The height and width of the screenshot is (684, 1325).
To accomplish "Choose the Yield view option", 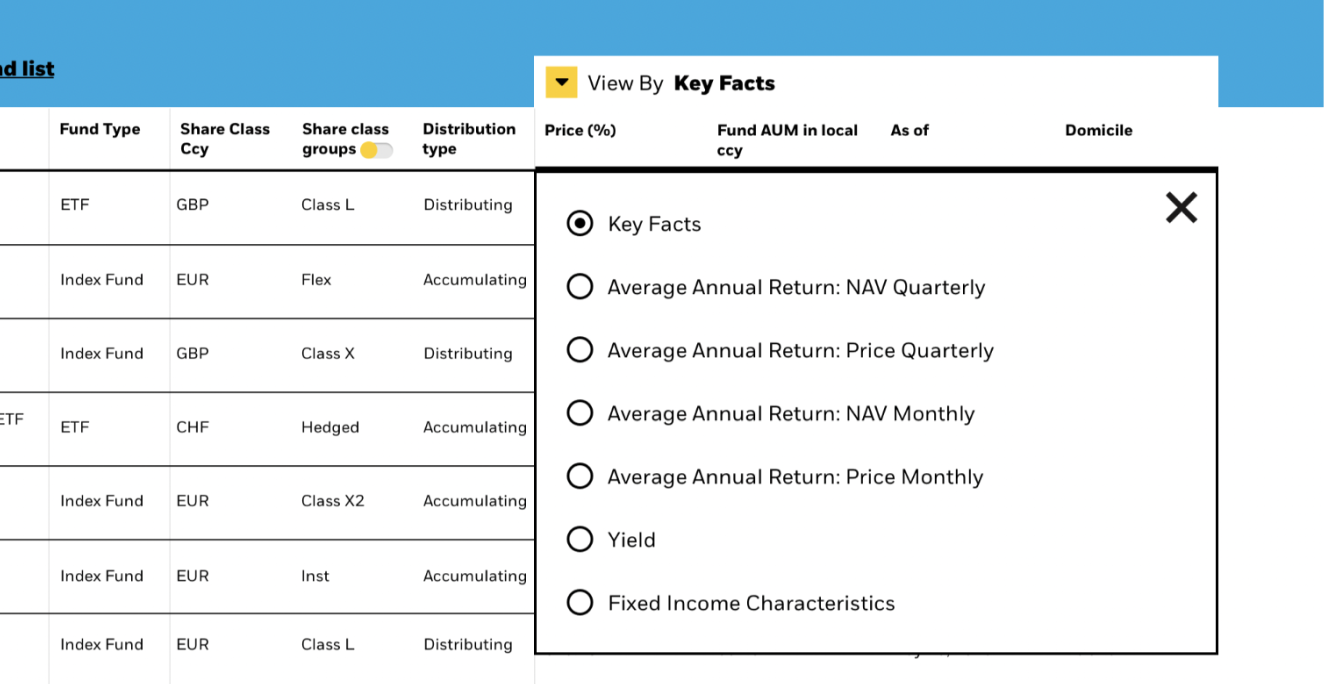I will 580,540.
